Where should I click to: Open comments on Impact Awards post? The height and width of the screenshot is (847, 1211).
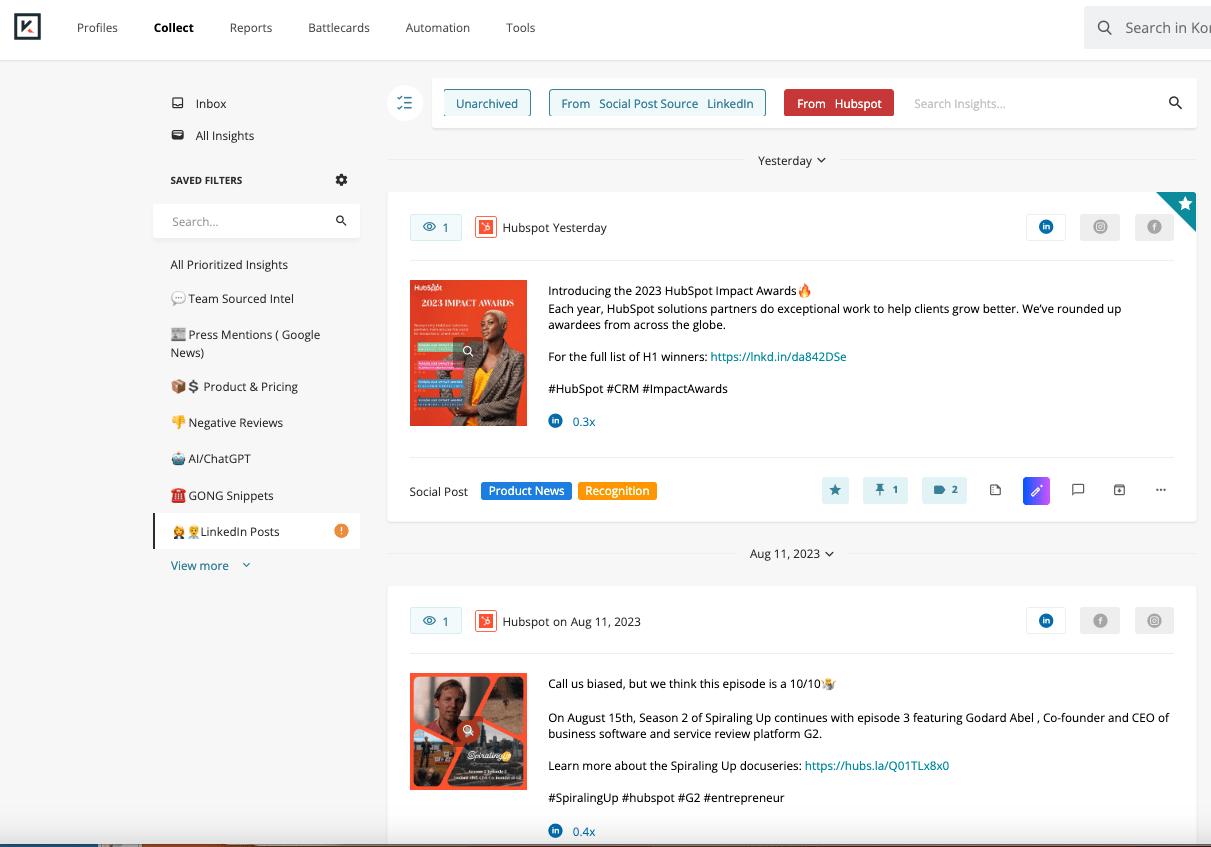coord(1078,490)
